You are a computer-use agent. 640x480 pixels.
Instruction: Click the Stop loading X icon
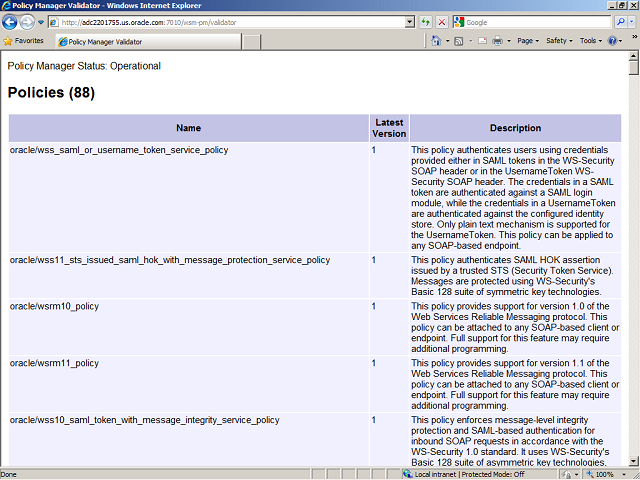442,22
